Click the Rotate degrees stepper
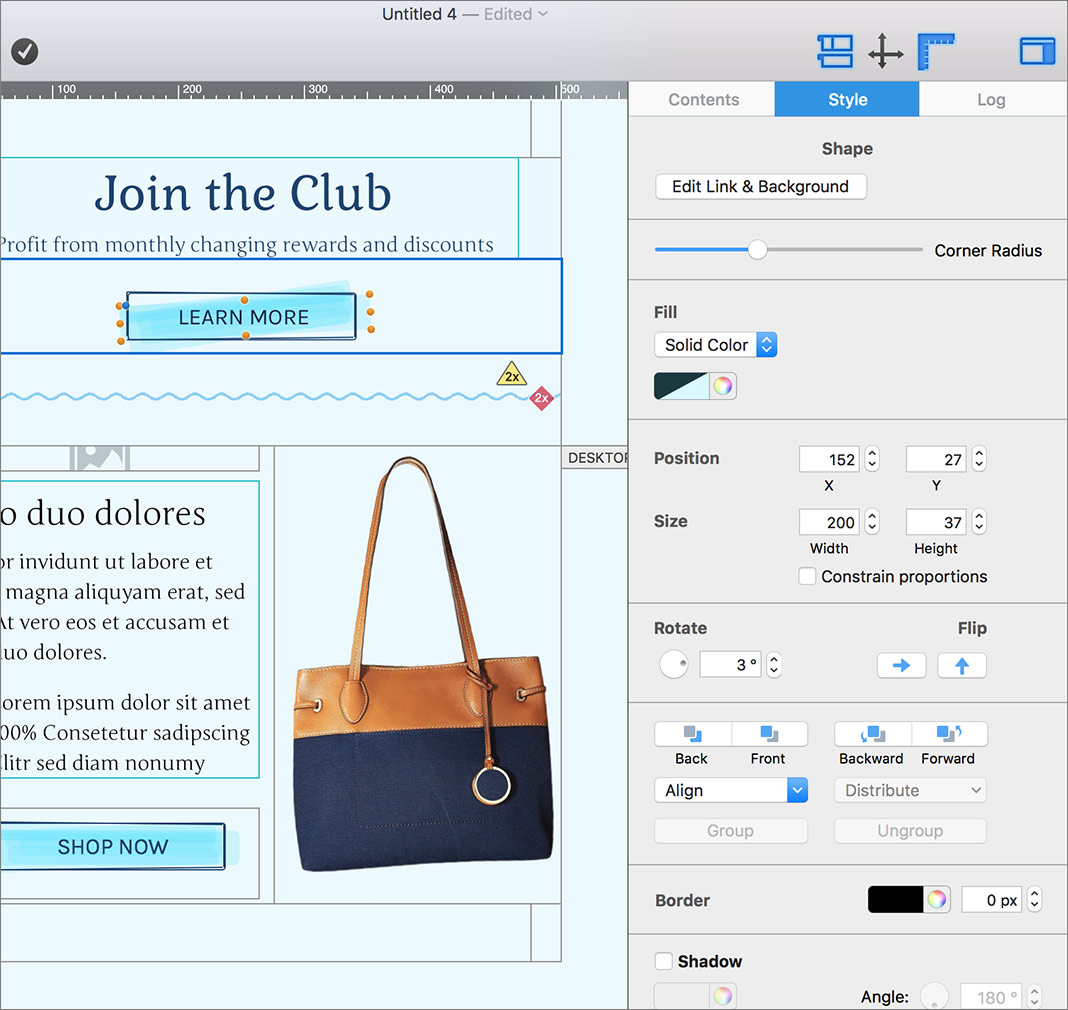This screenshot has width=1068, height=1010. pyautogui.click(x=774, y=664)
